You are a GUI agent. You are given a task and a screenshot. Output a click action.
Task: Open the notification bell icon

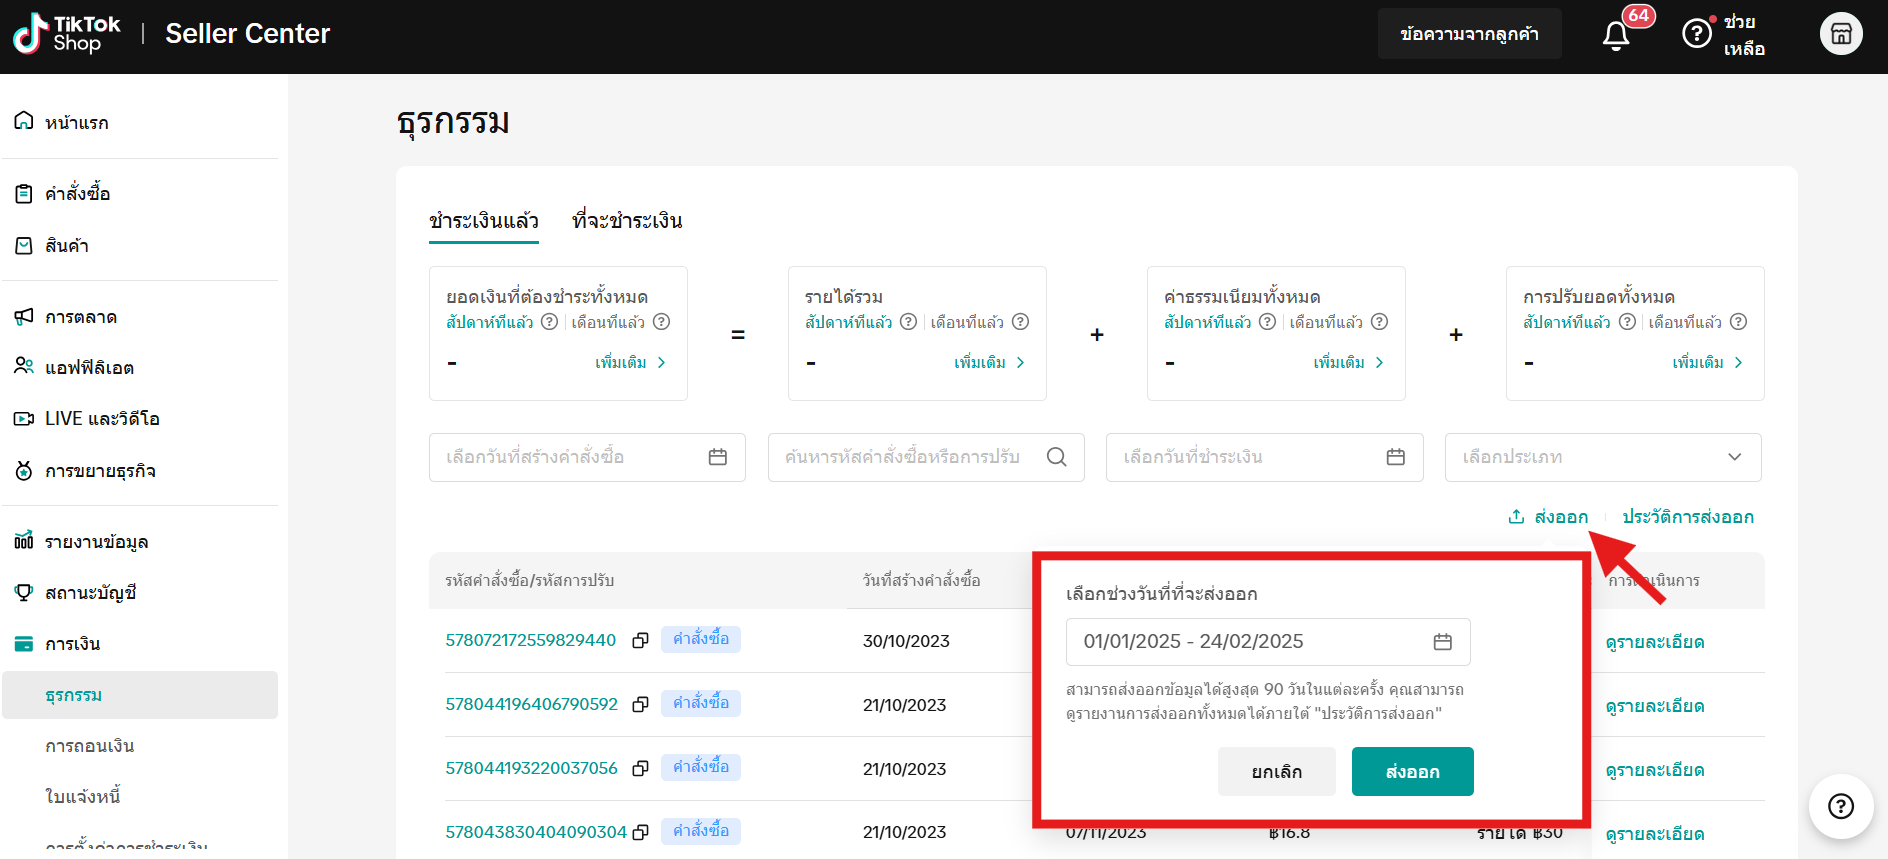pyautogui.click(x=1615, y=36)
